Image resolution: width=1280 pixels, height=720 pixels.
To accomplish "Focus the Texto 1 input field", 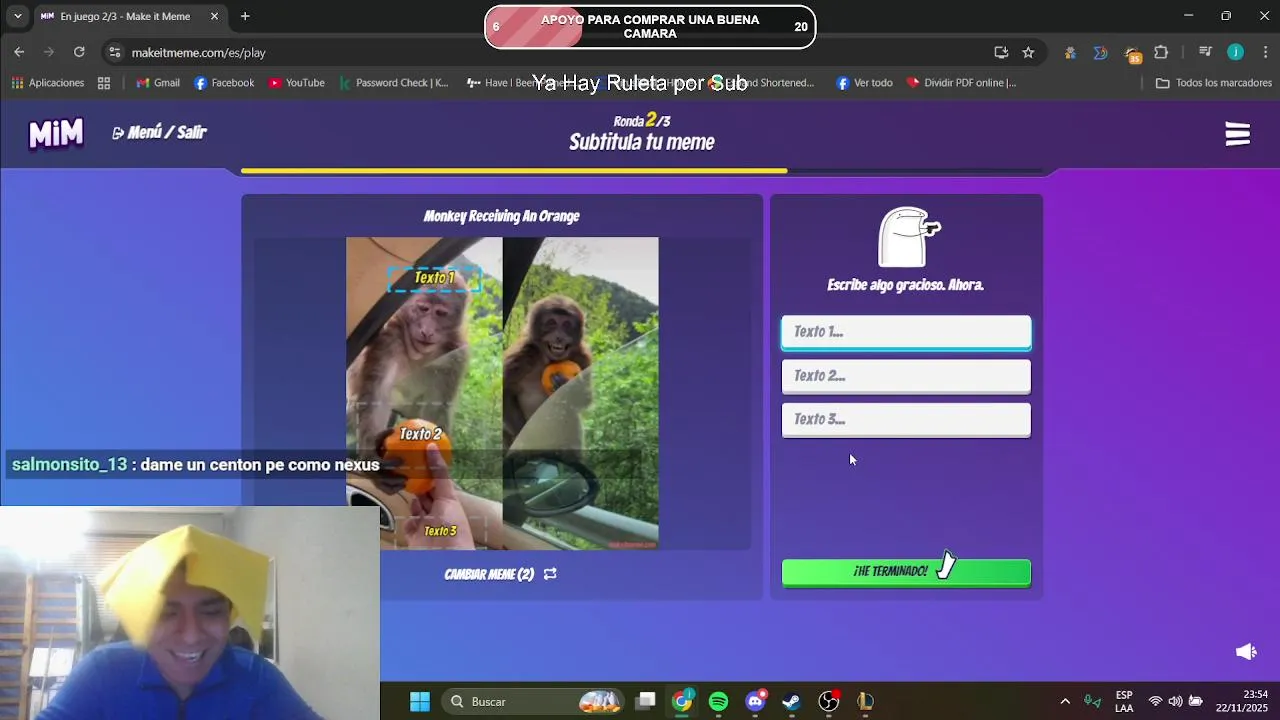I will [906, 332].
